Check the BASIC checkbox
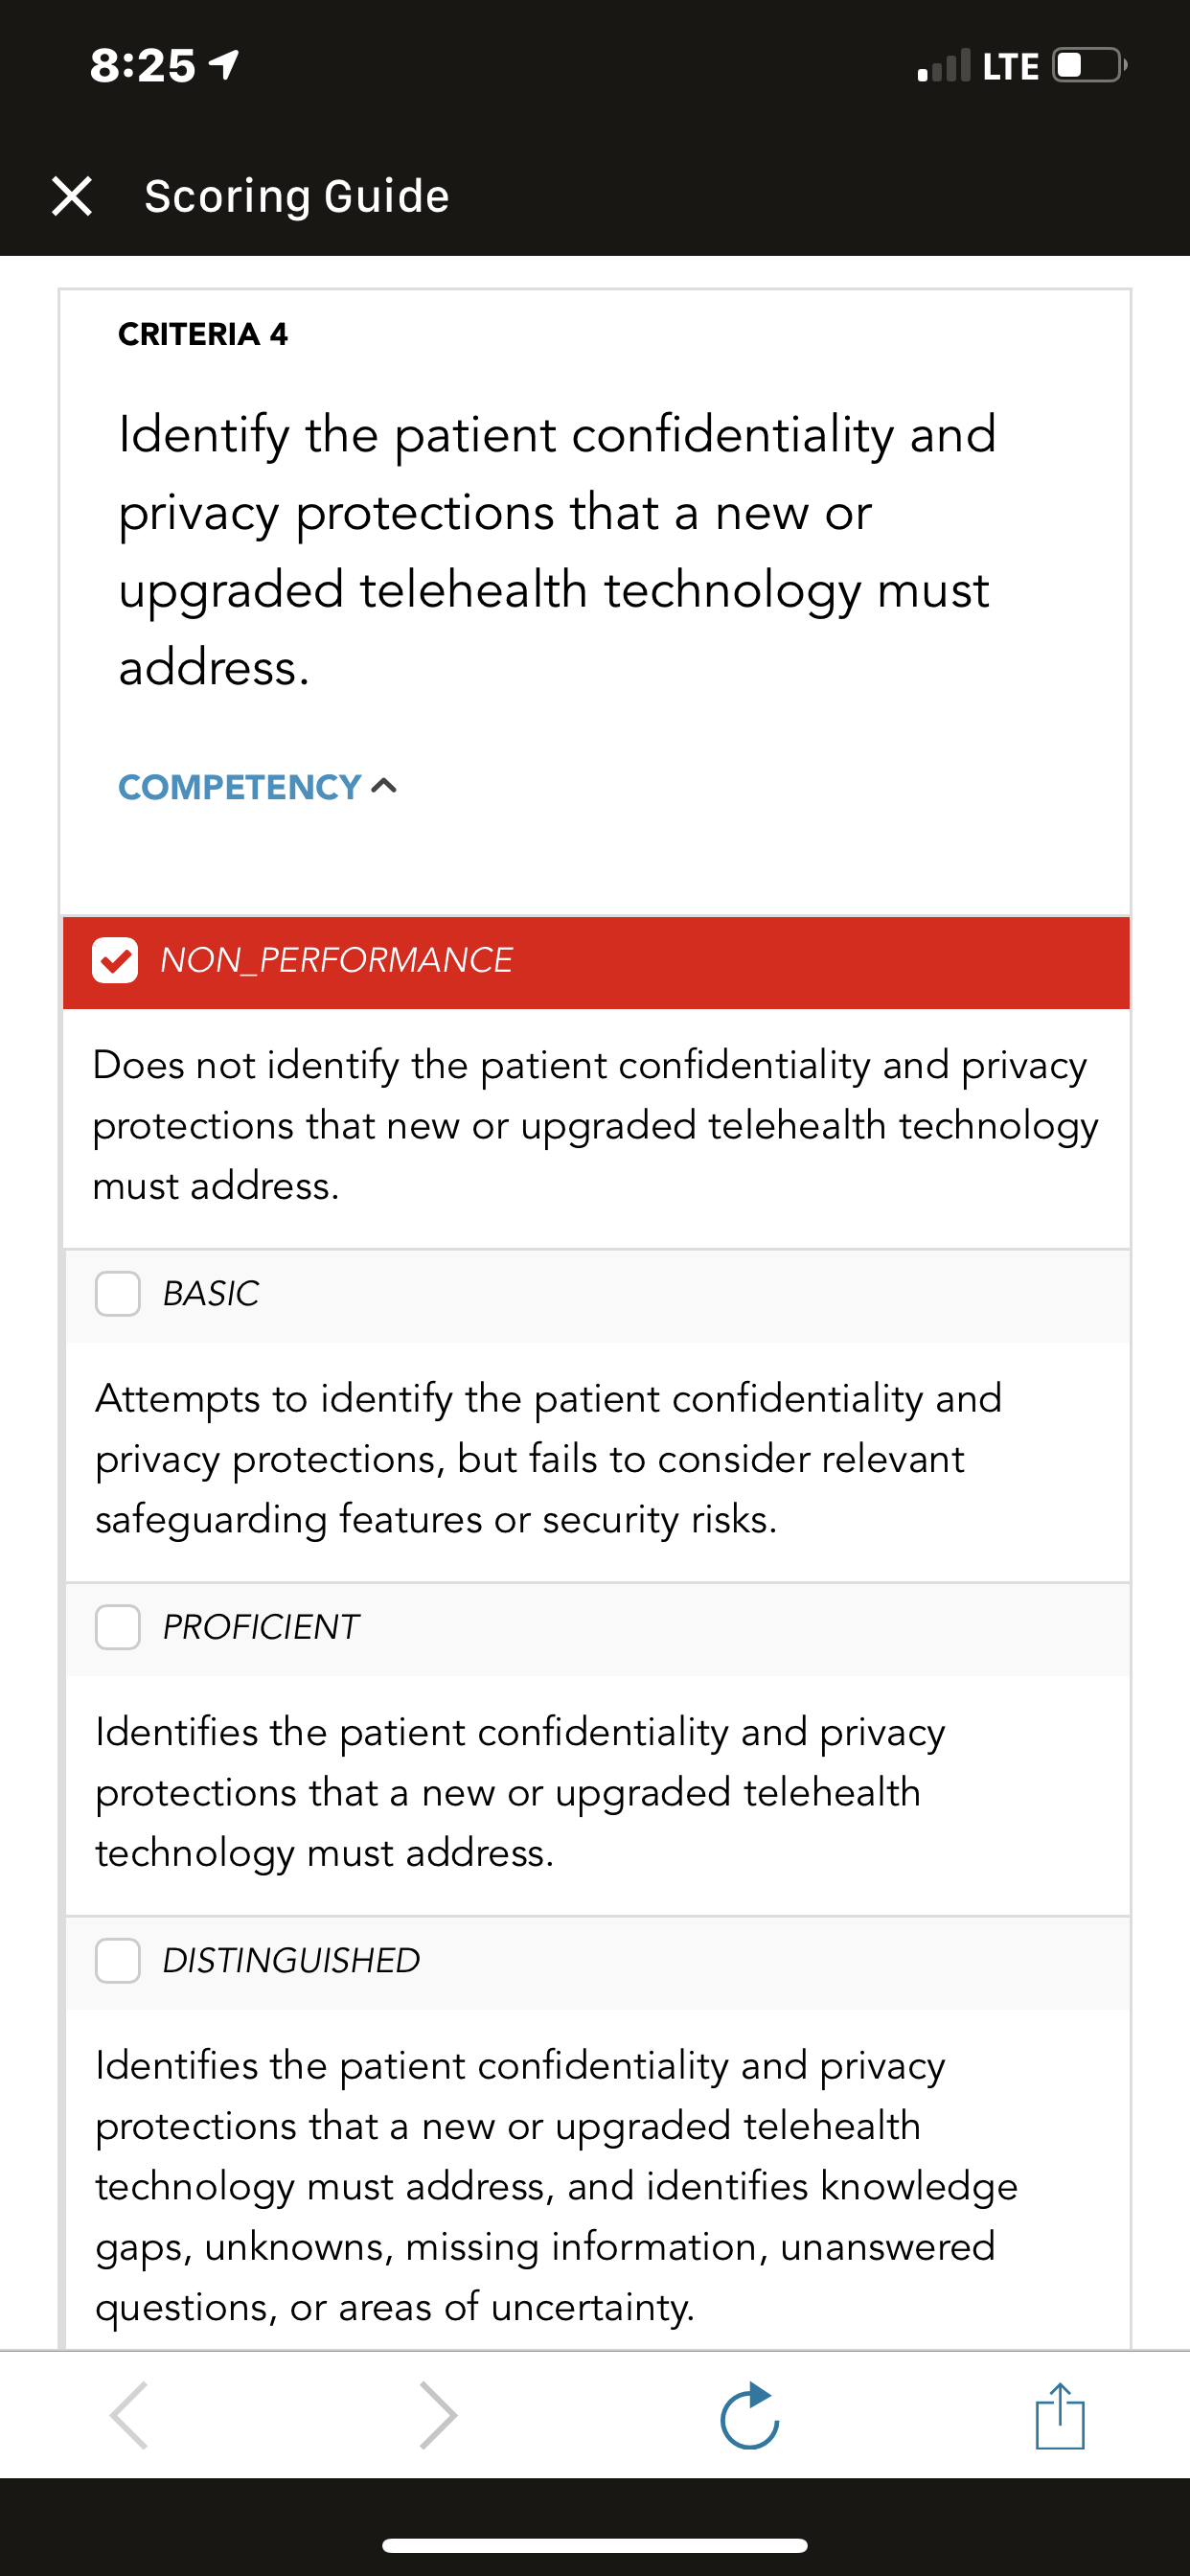 click(117, 1294)
